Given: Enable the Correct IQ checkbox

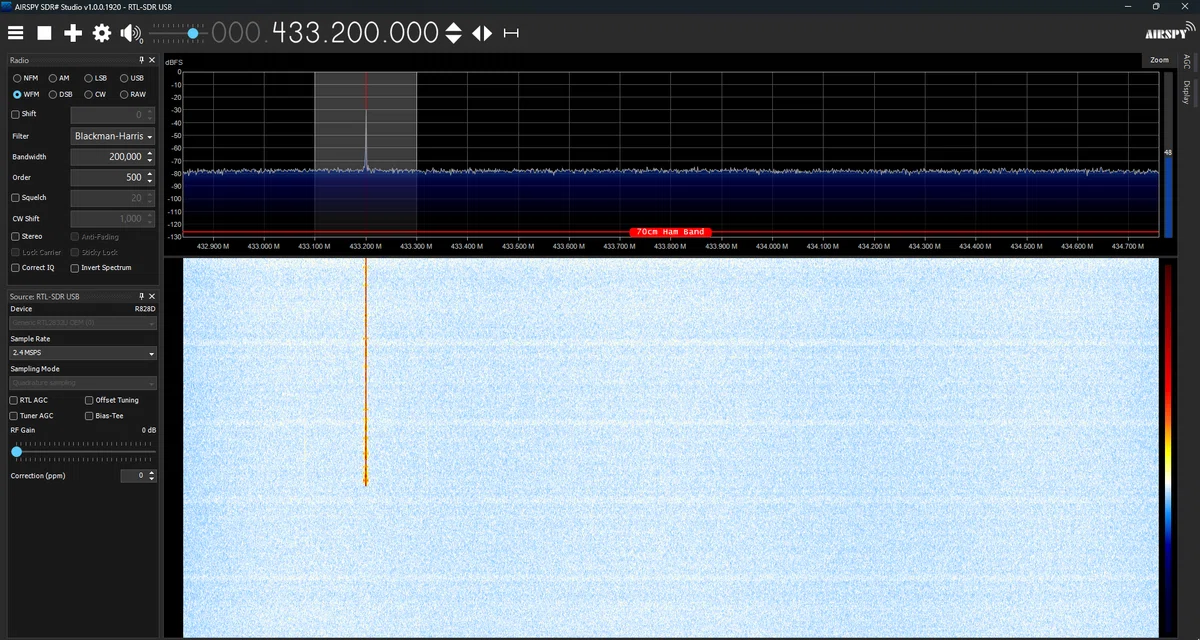Looking at the screenshot, I should 15,268.
